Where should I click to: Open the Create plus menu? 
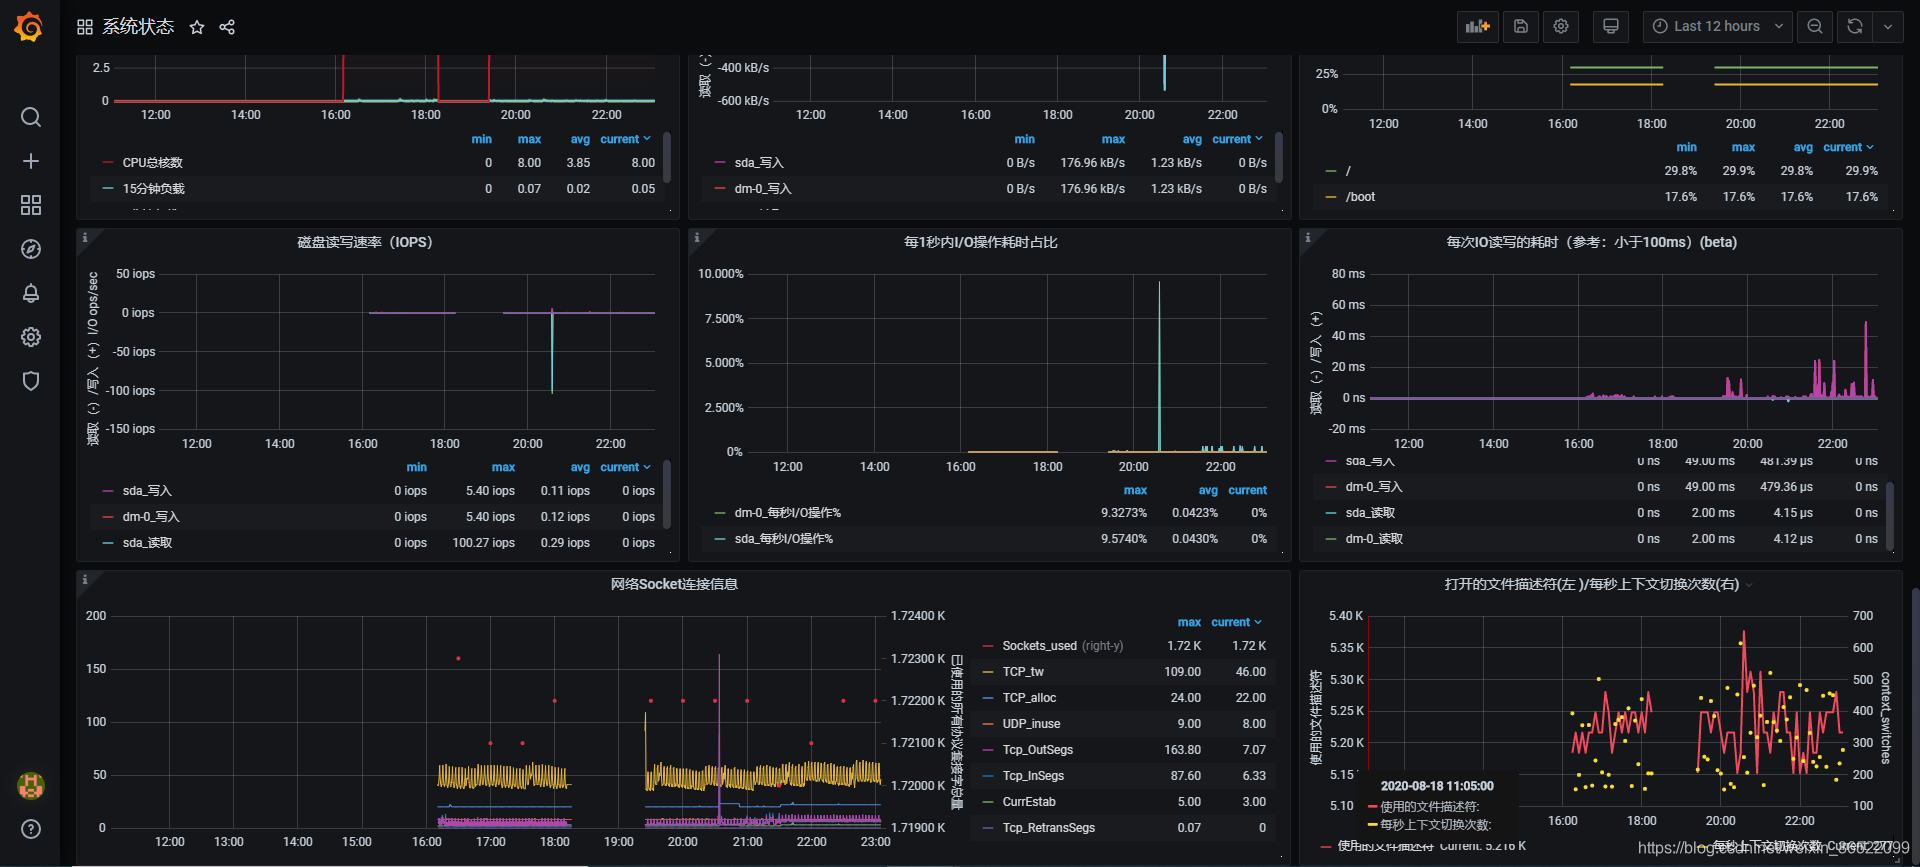31,161
